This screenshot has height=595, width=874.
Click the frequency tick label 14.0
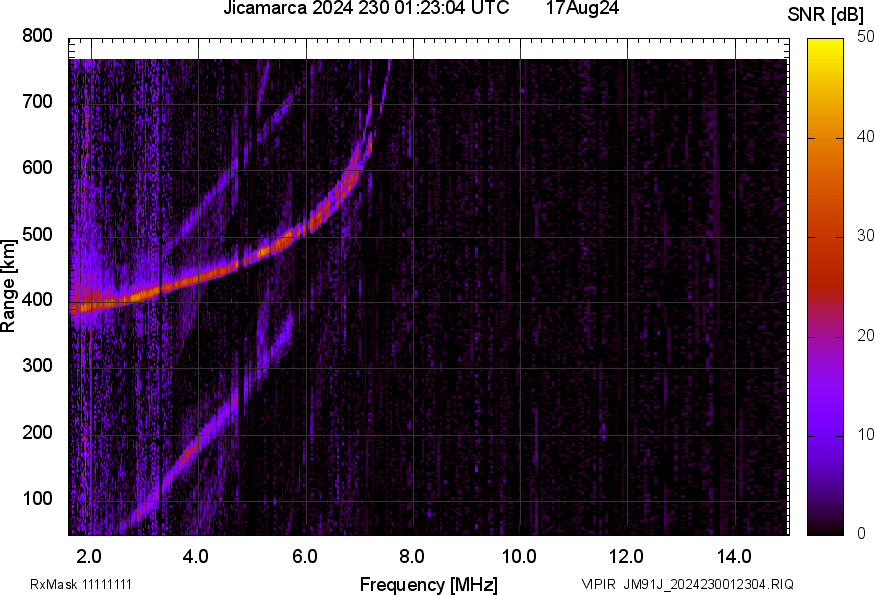click(x=734, y=556)
